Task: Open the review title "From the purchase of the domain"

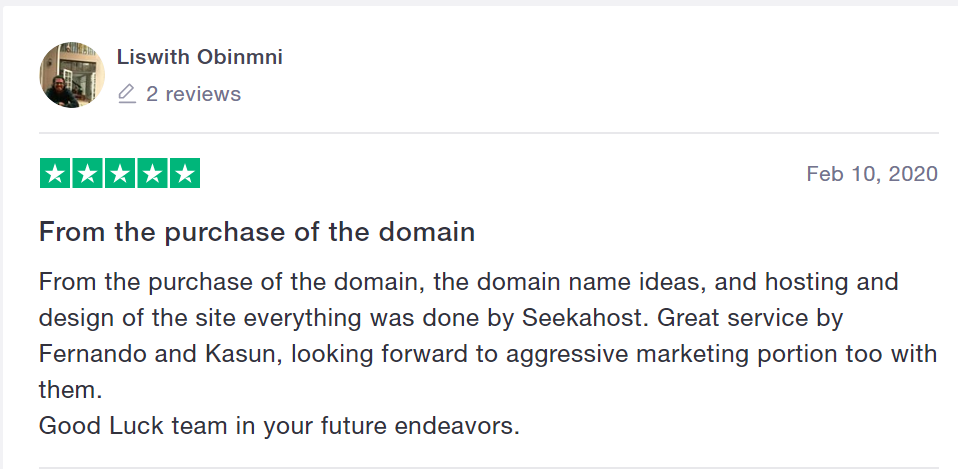Action: [x=257, y=232]
